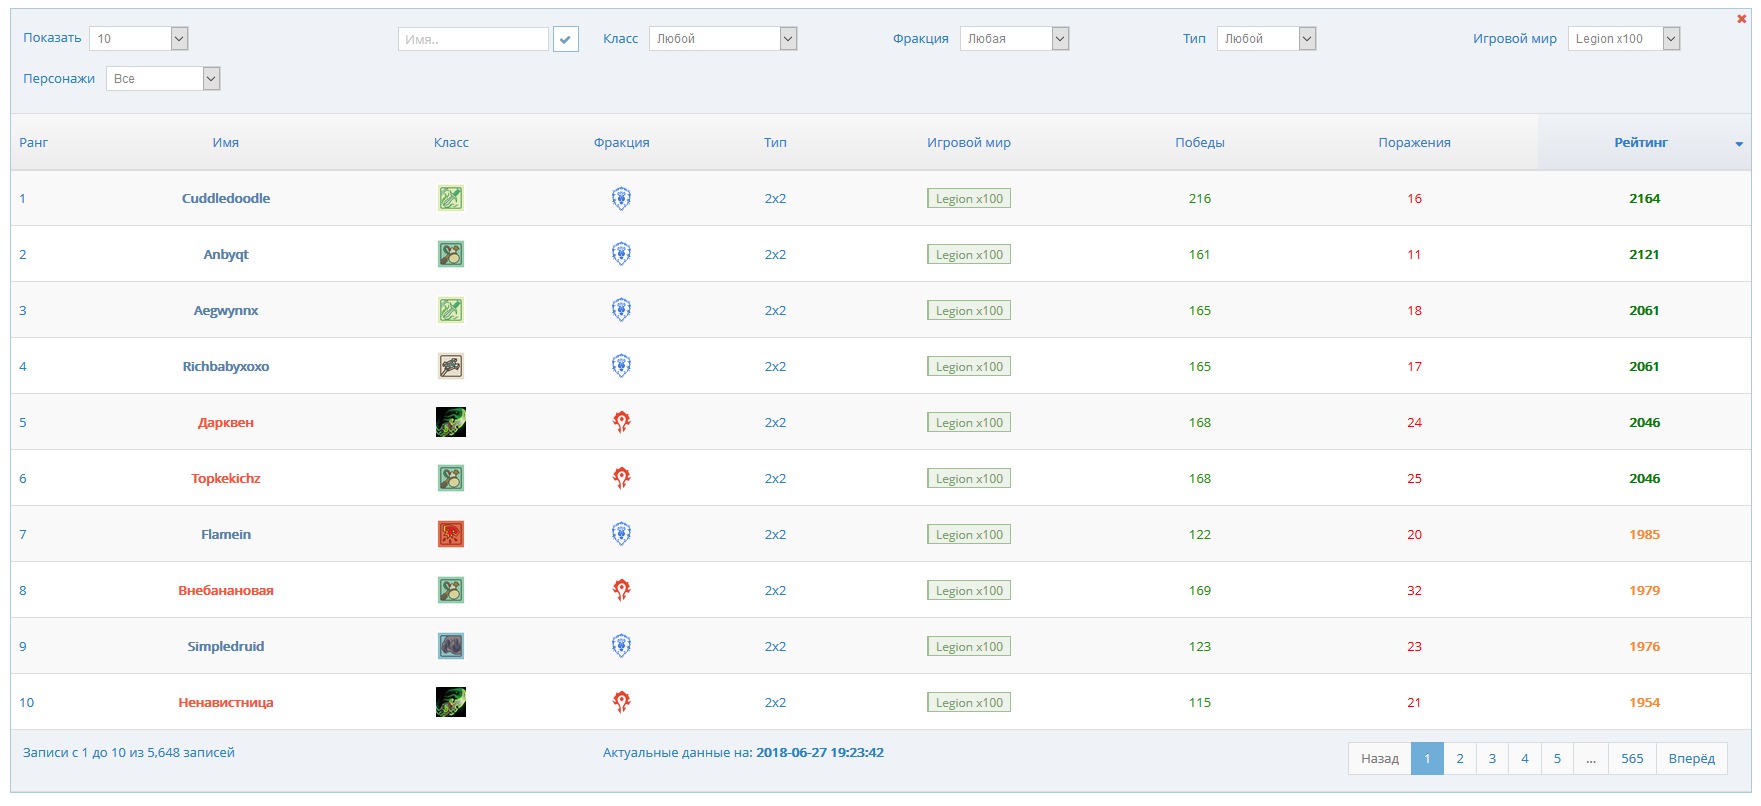Open the Показать rows-count dropdown
Screen dimensions: 1761x806
pyautogui.click(x=138, y=39)
